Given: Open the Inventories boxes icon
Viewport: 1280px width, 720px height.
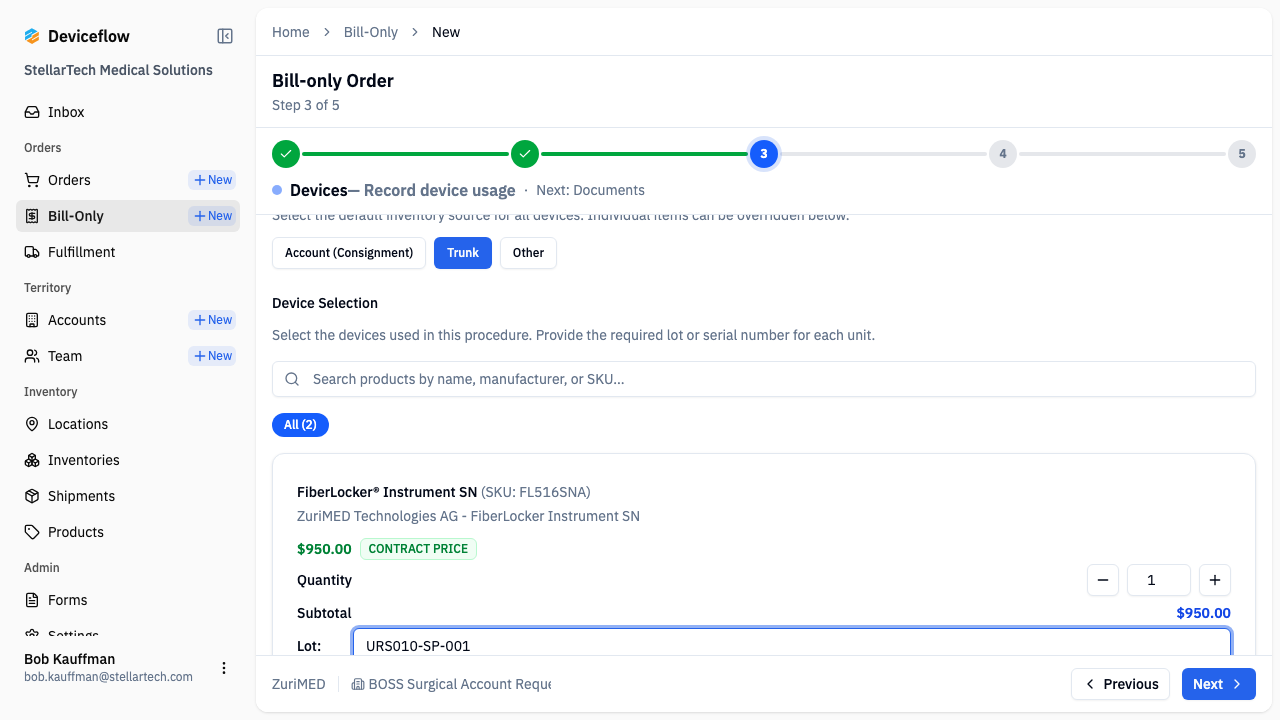Looking at the screenshot, I should coord(32,460).
